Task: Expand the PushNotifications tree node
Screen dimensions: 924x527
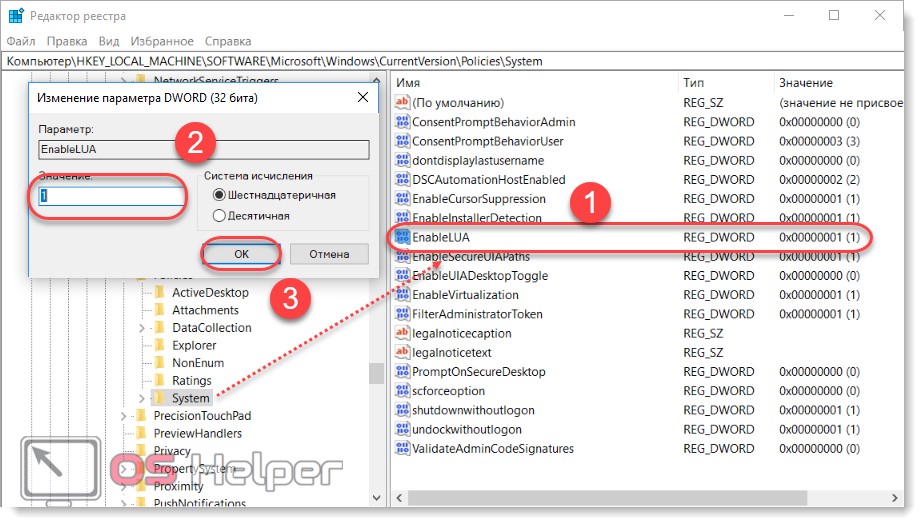Action: coord(124,504)
